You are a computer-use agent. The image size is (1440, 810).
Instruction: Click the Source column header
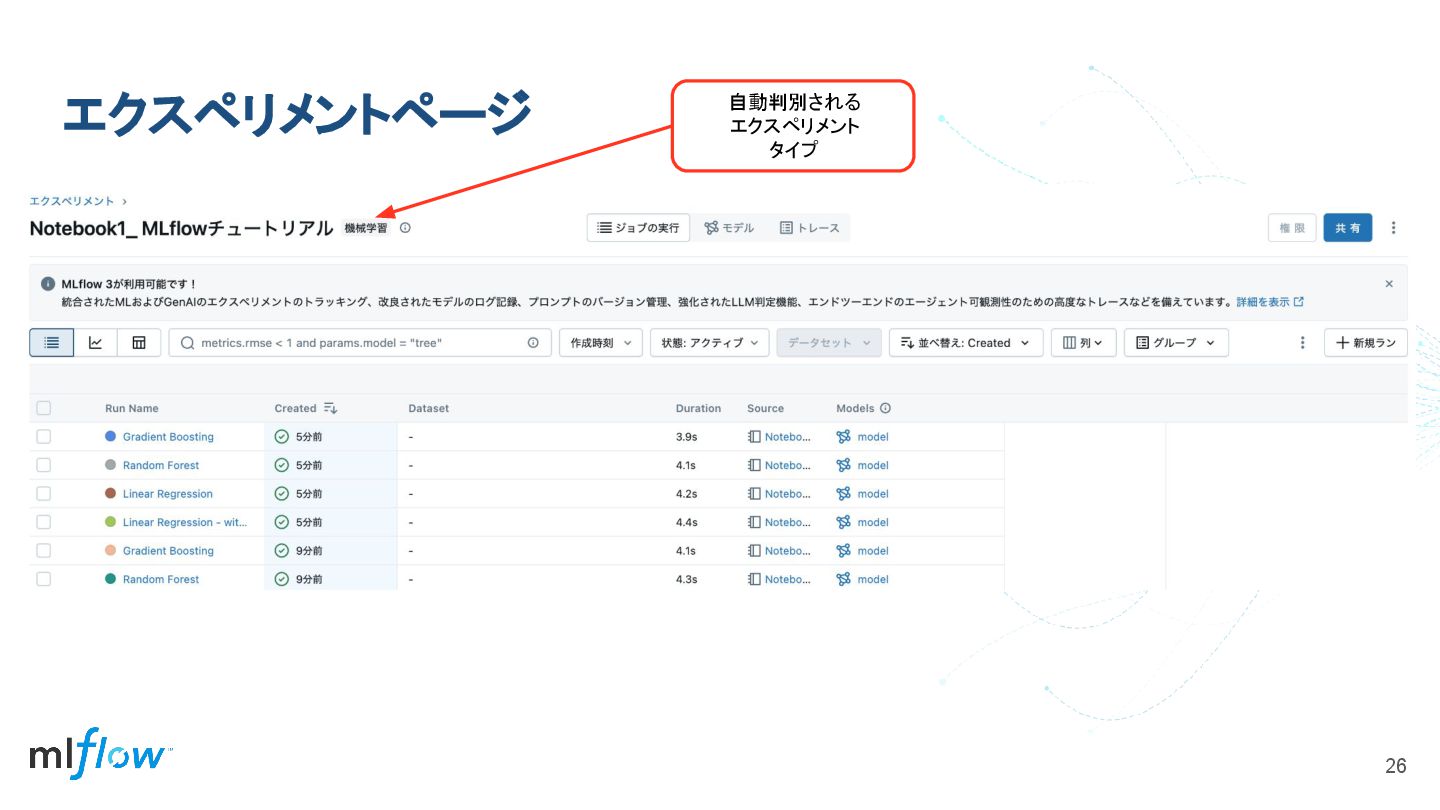765,408
